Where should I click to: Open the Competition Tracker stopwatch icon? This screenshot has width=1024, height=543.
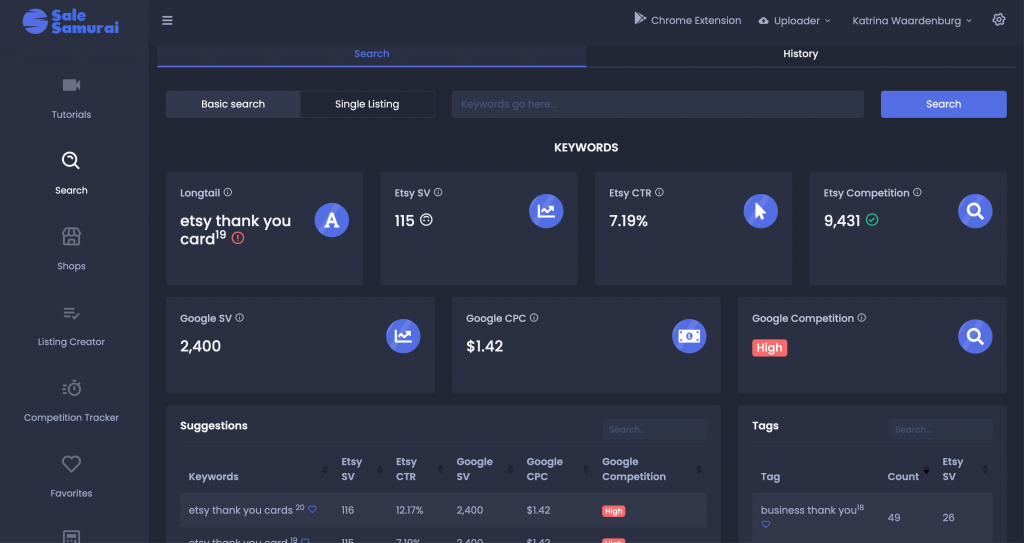pos(71,388)
